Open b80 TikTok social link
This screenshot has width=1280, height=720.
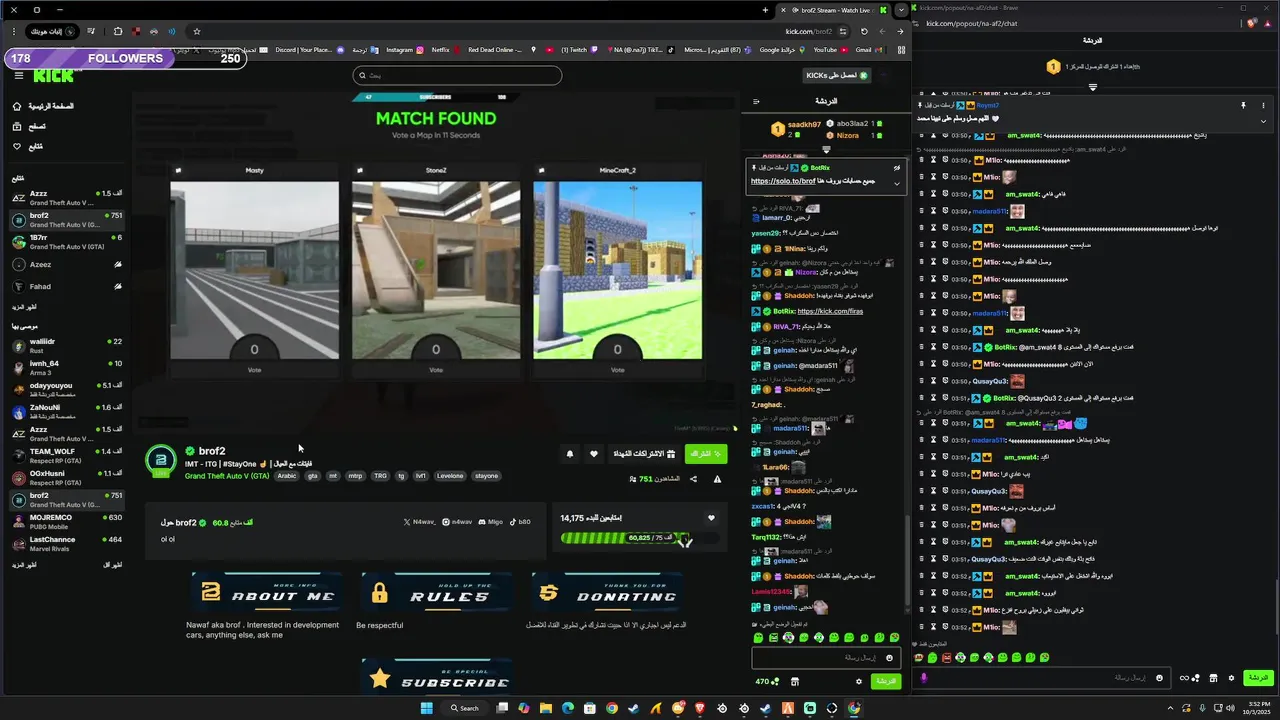[520, 522]
